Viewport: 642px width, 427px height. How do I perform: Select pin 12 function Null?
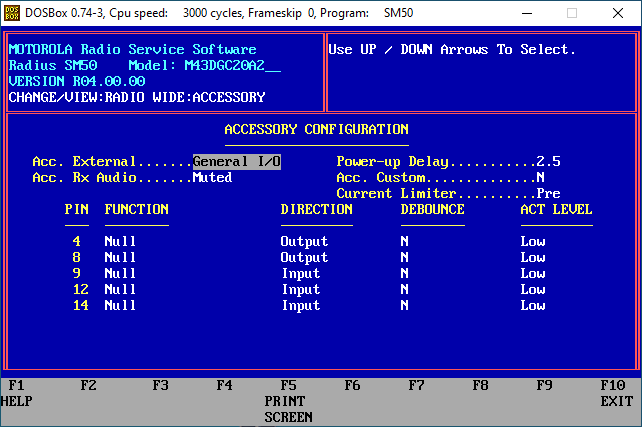pyautogui.click(x=120, y=289)
